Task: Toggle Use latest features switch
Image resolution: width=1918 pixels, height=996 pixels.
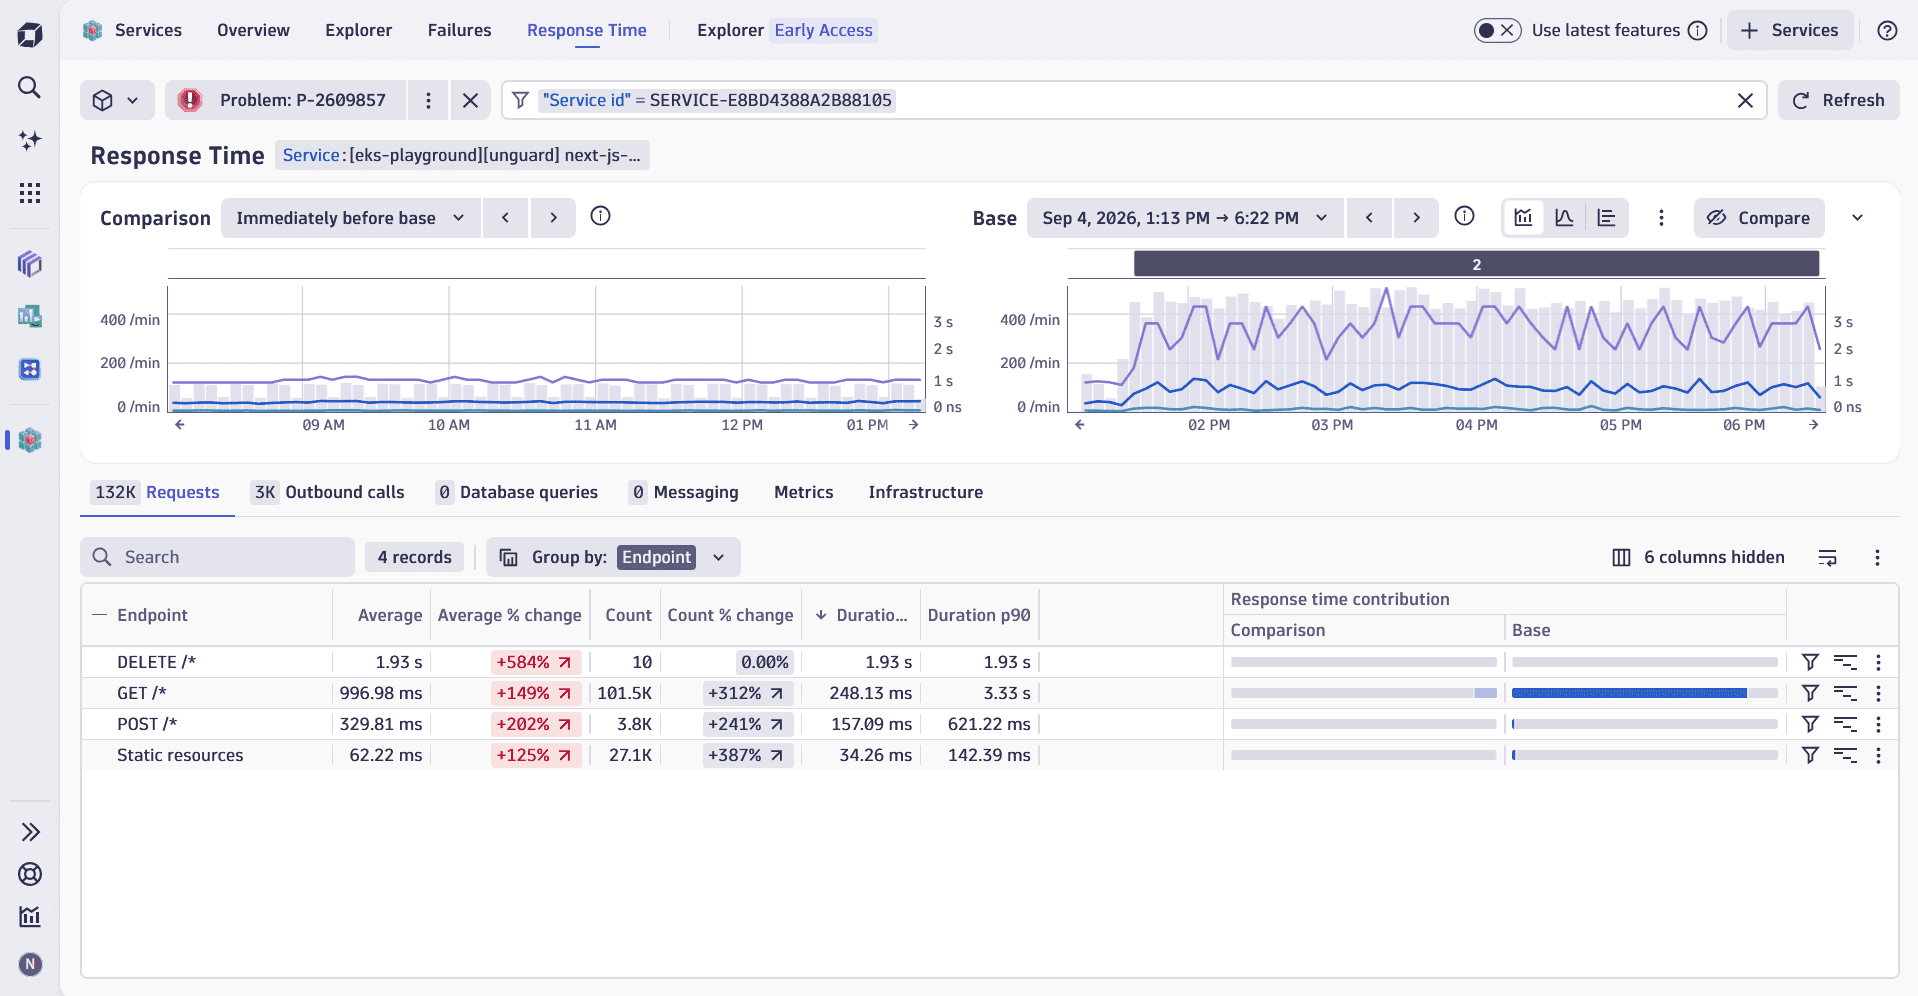Action: (x=1497, y=30)
